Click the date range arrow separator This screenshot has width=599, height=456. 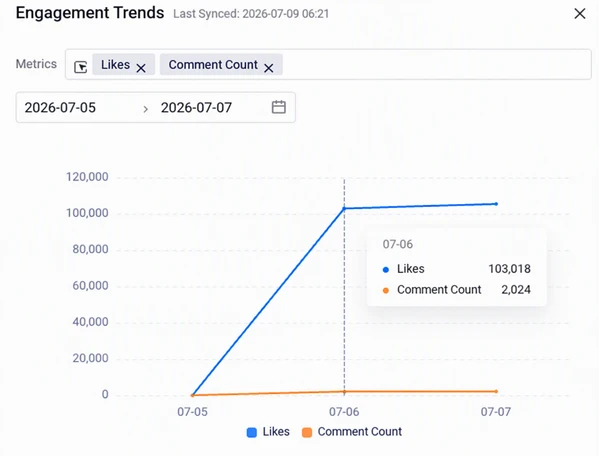[145, 109]
